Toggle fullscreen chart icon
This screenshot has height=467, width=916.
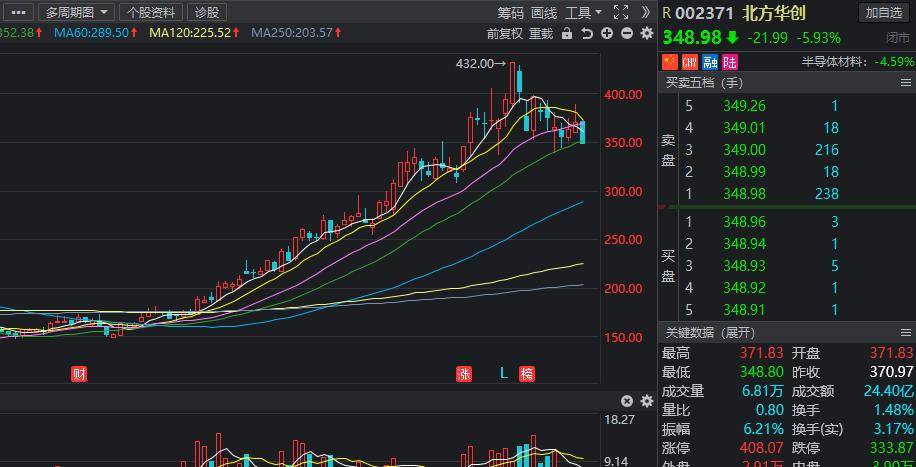pyautogui.click(x=621, y=12)
